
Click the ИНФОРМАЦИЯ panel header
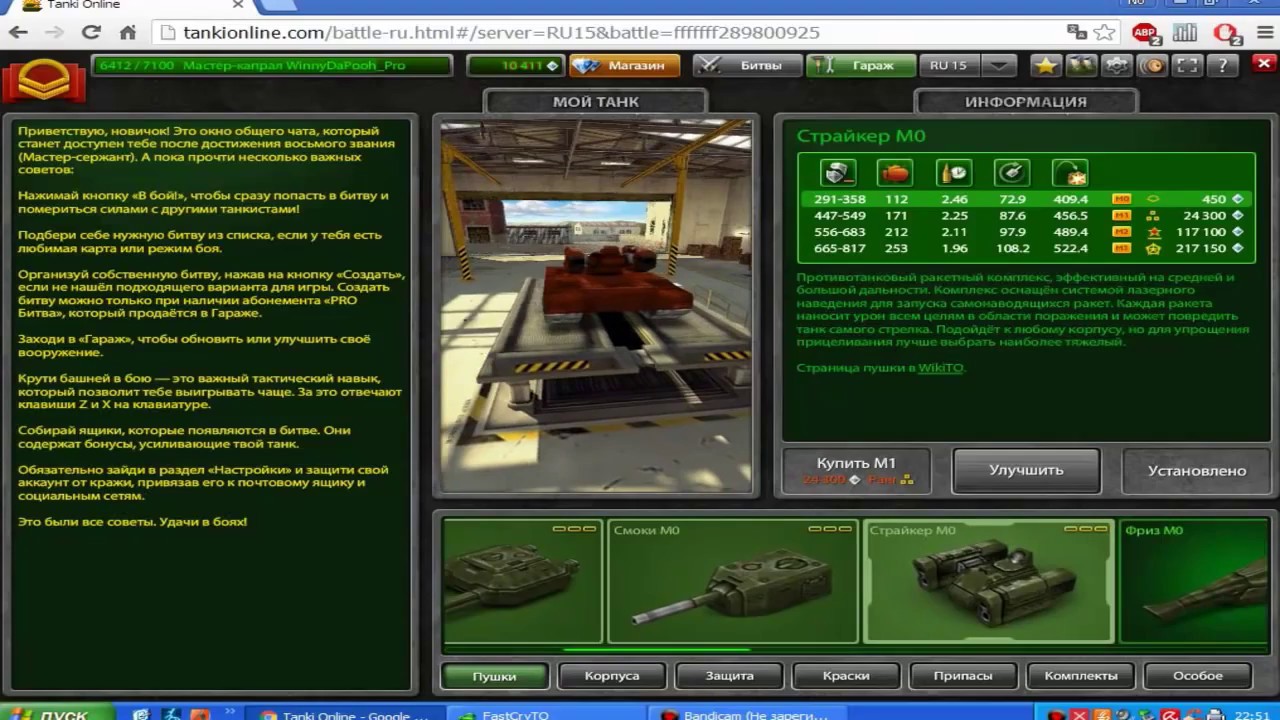pos(1025,101)
